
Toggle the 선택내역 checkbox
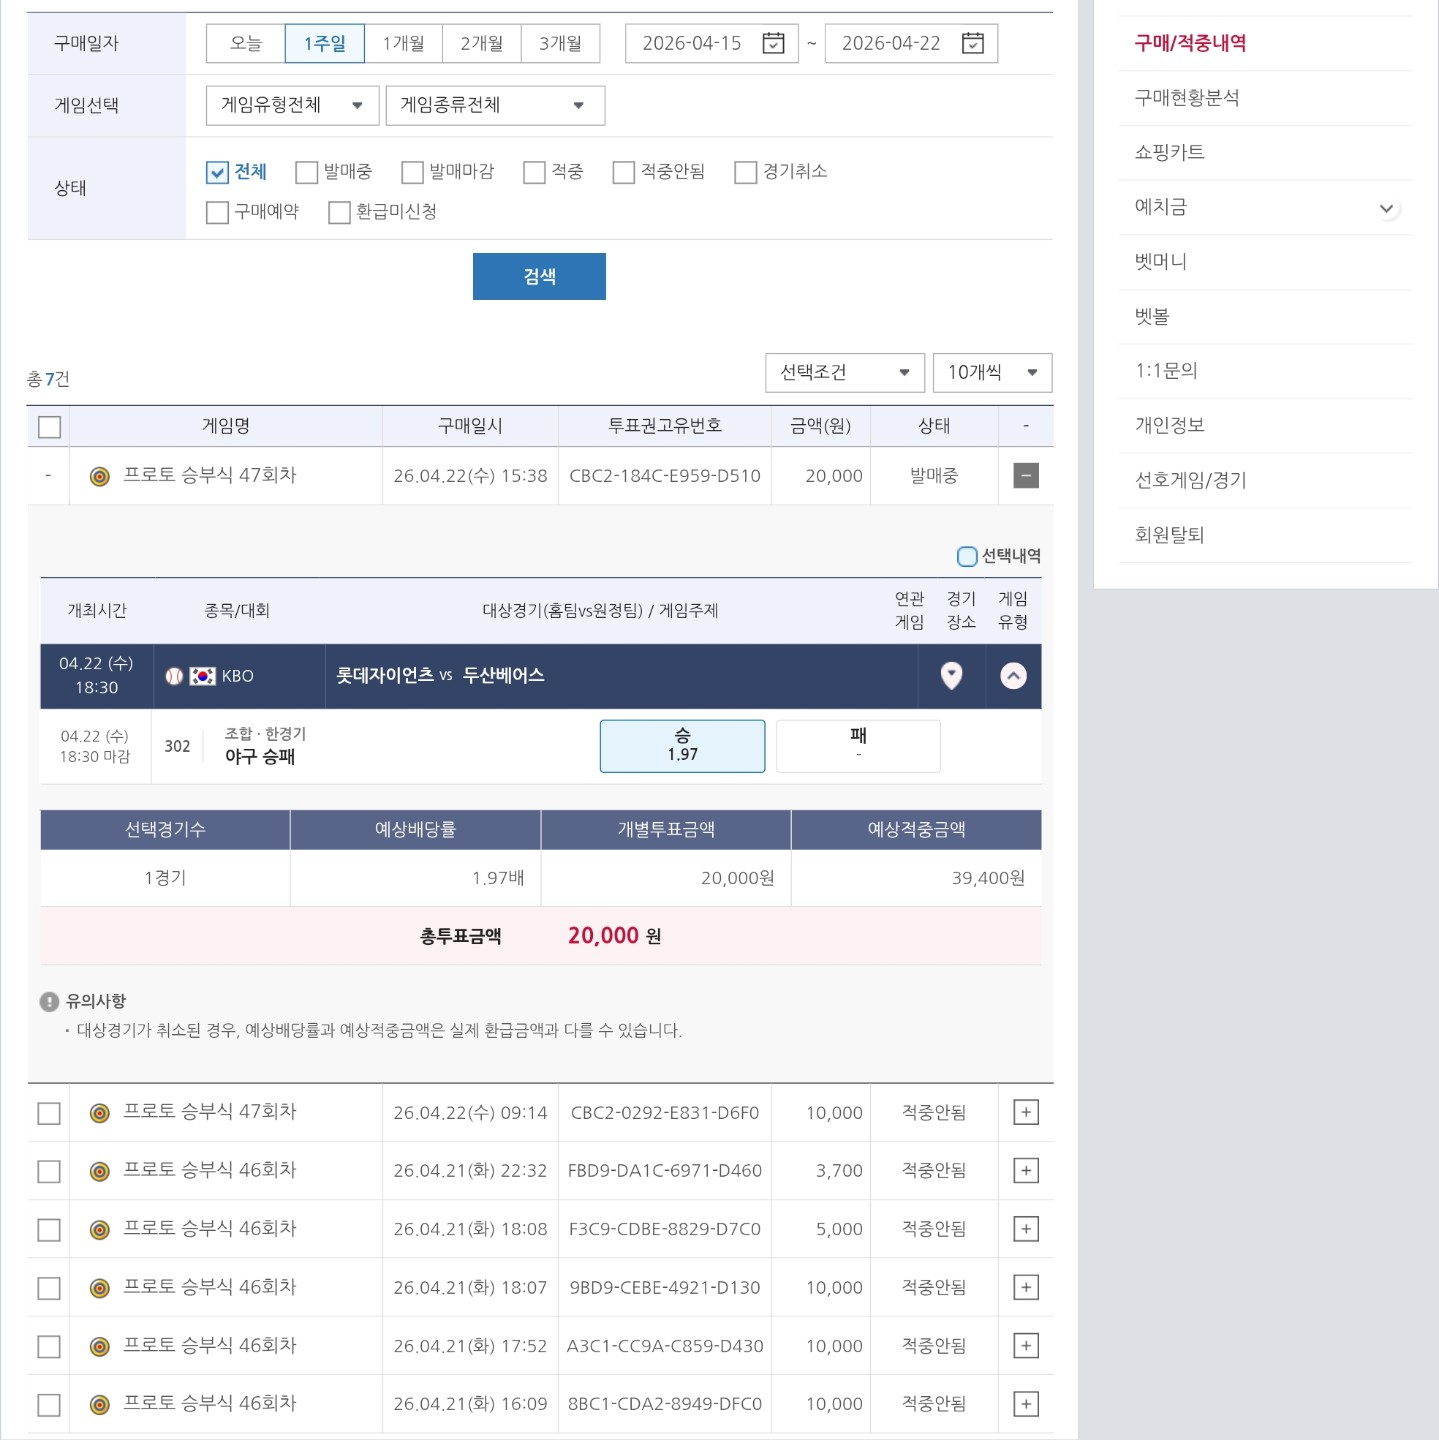pyautogui.click(x=967, y=556)
